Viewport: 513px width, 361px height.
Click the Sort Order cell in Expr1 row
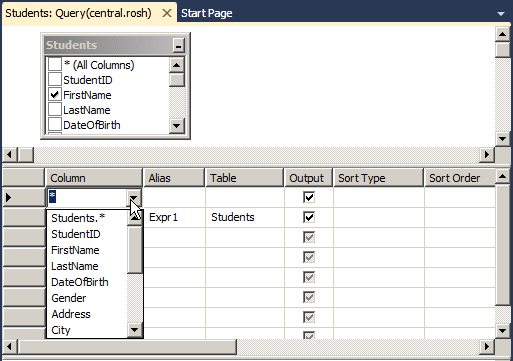pos(460,217)
